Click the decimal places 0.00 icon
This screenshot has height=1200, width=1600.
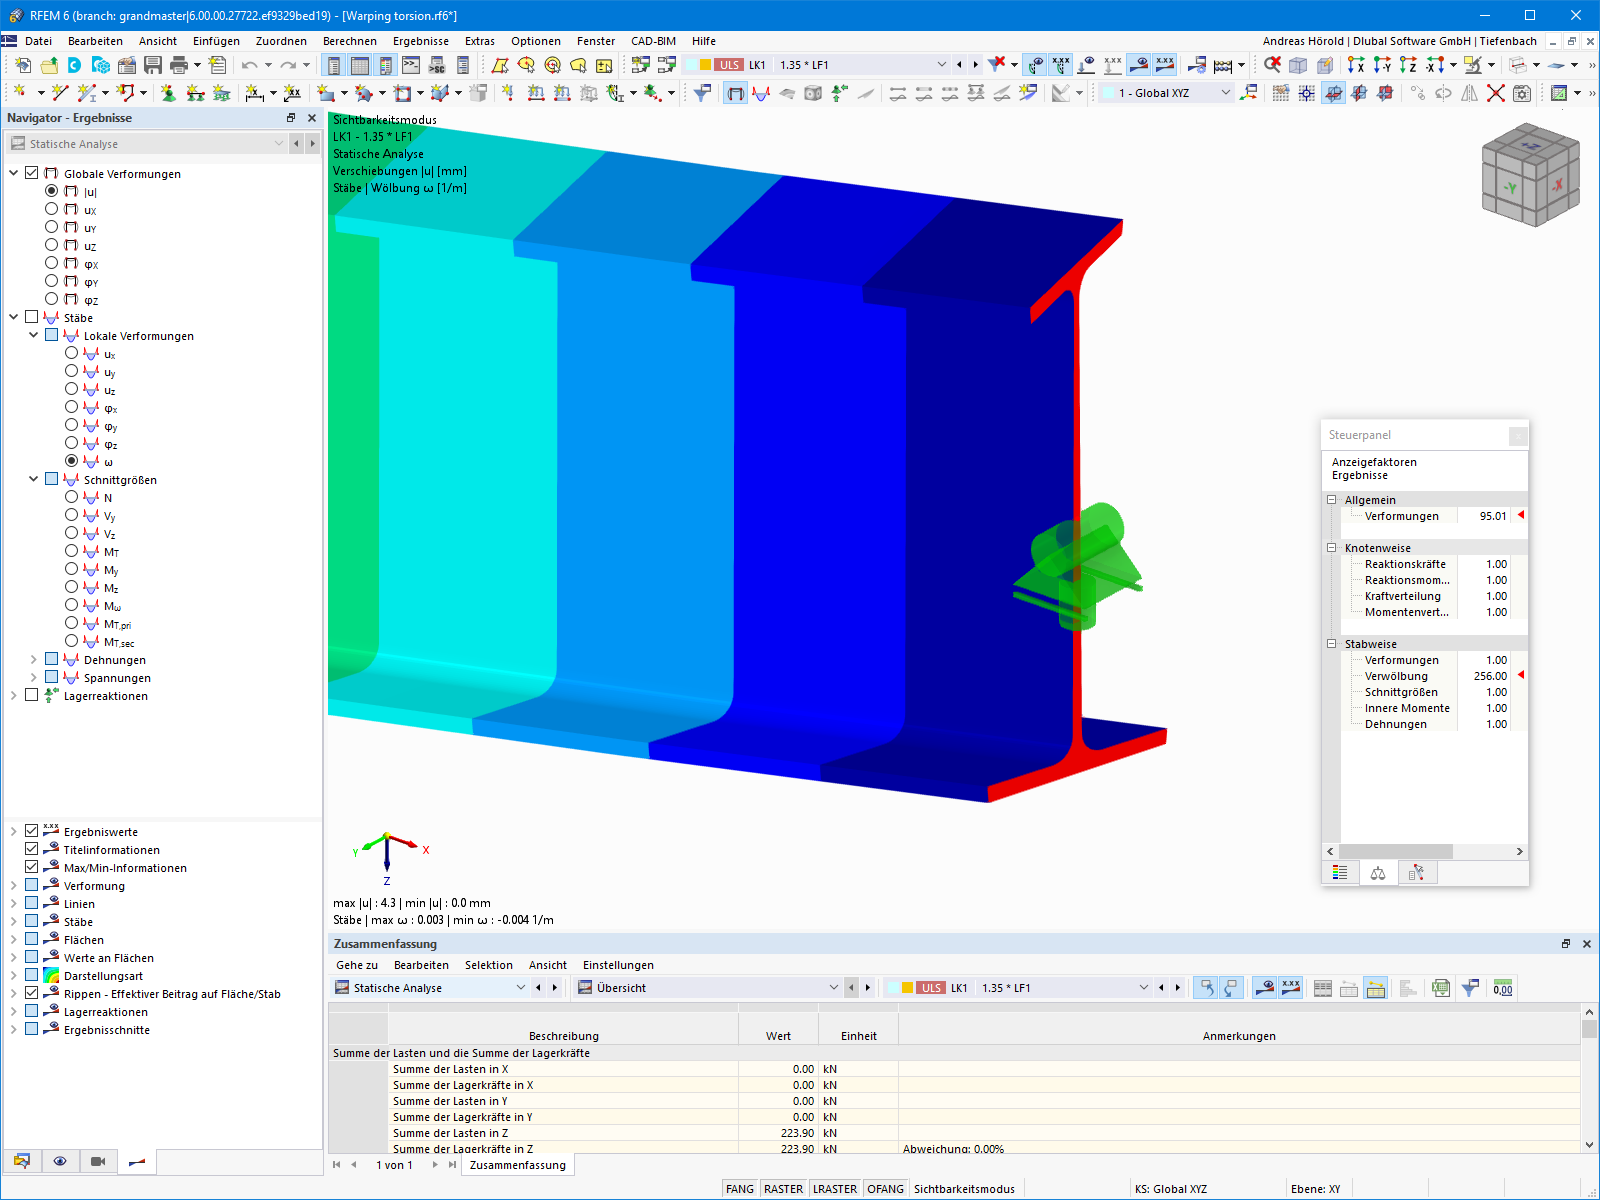click(1503, 987)
